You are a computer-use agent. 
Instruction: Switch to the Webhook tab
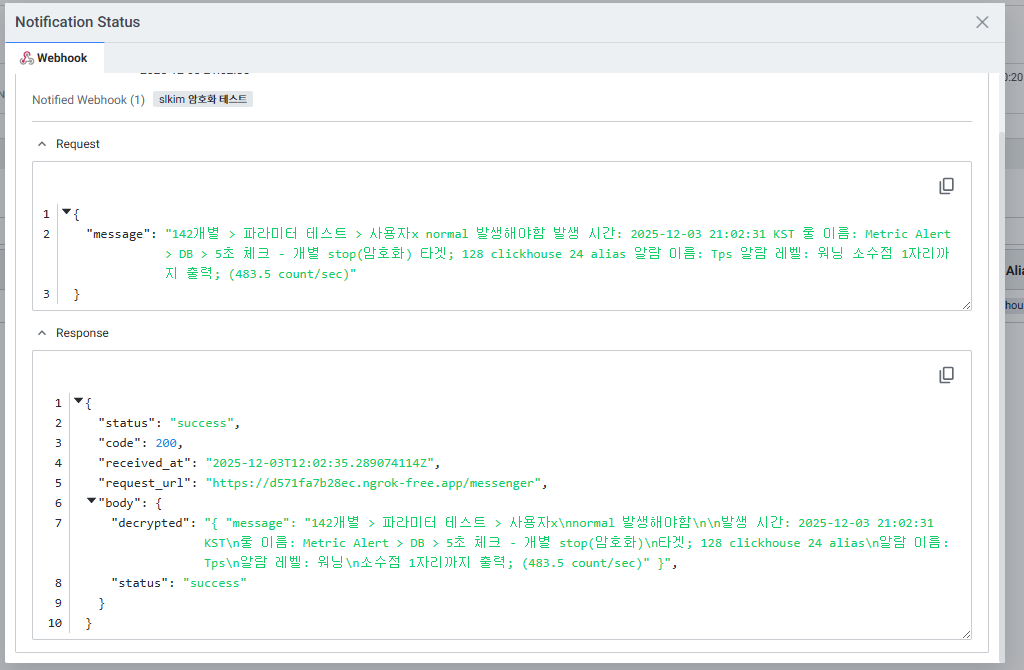54,58
